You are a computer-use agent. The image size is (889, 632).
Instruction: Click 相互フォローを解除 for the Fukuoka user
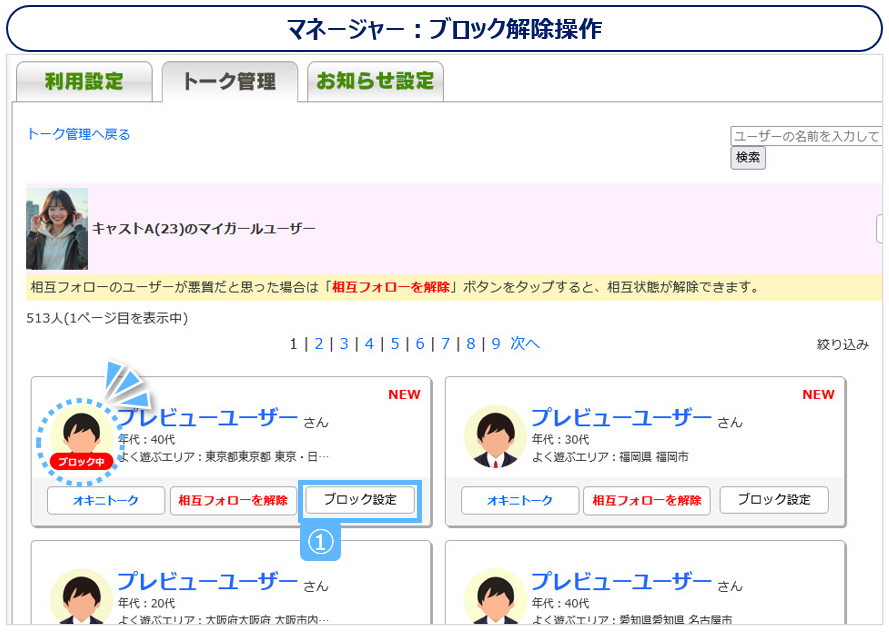pyautogui.click(x=646, y=500)
